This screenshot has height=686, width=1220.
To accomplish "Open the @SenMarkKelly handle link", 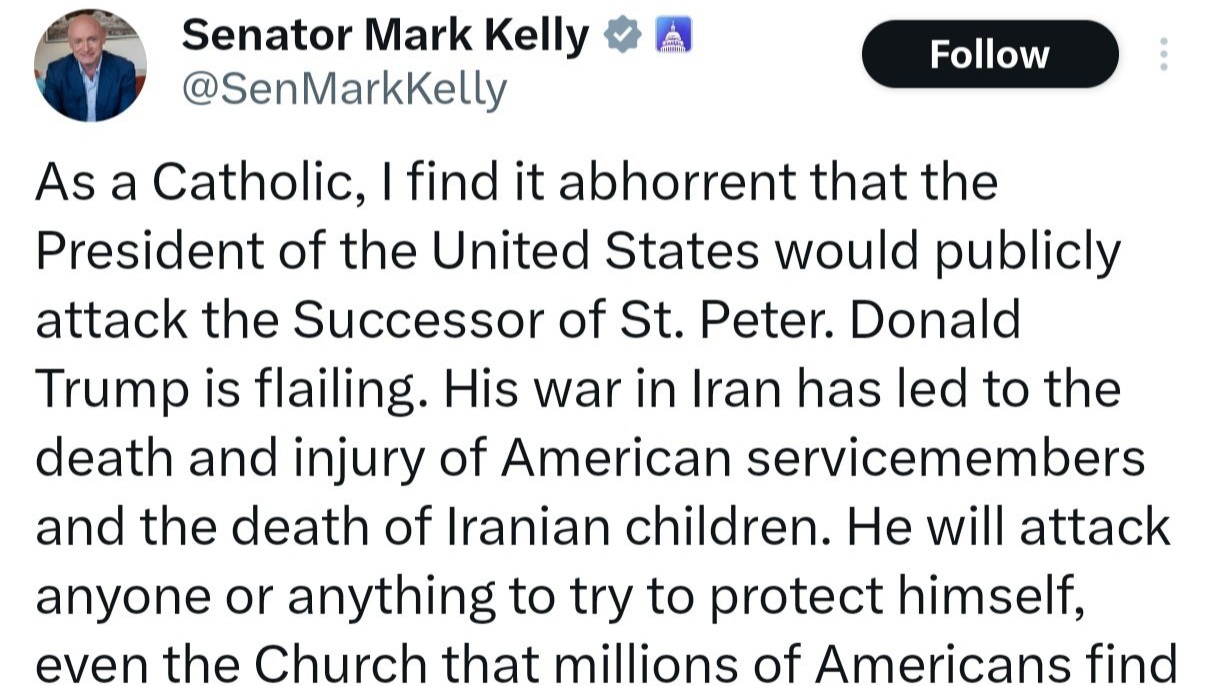I will tap(343, 91).
